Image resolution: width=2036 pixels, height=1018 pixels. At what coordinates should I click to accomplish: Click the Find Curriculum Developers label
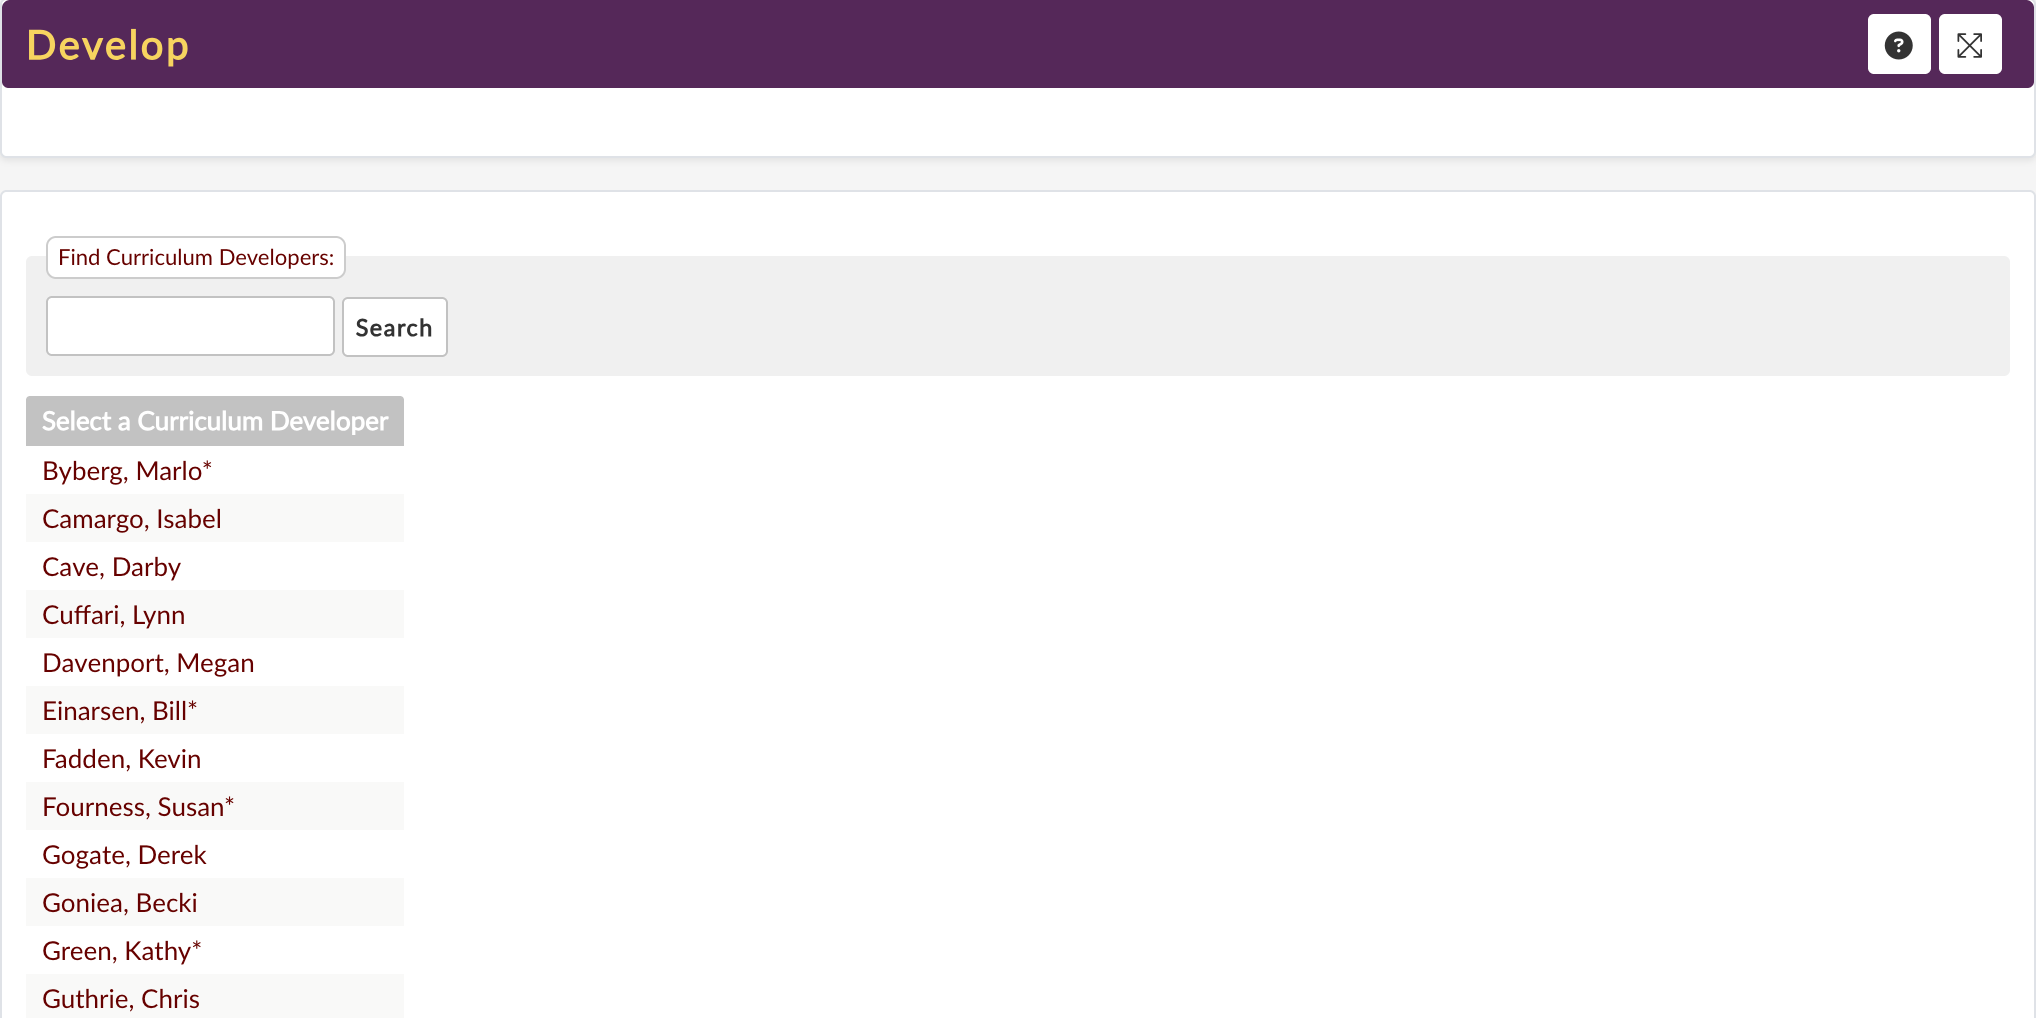pyautogui.click(x=196, y=257)
